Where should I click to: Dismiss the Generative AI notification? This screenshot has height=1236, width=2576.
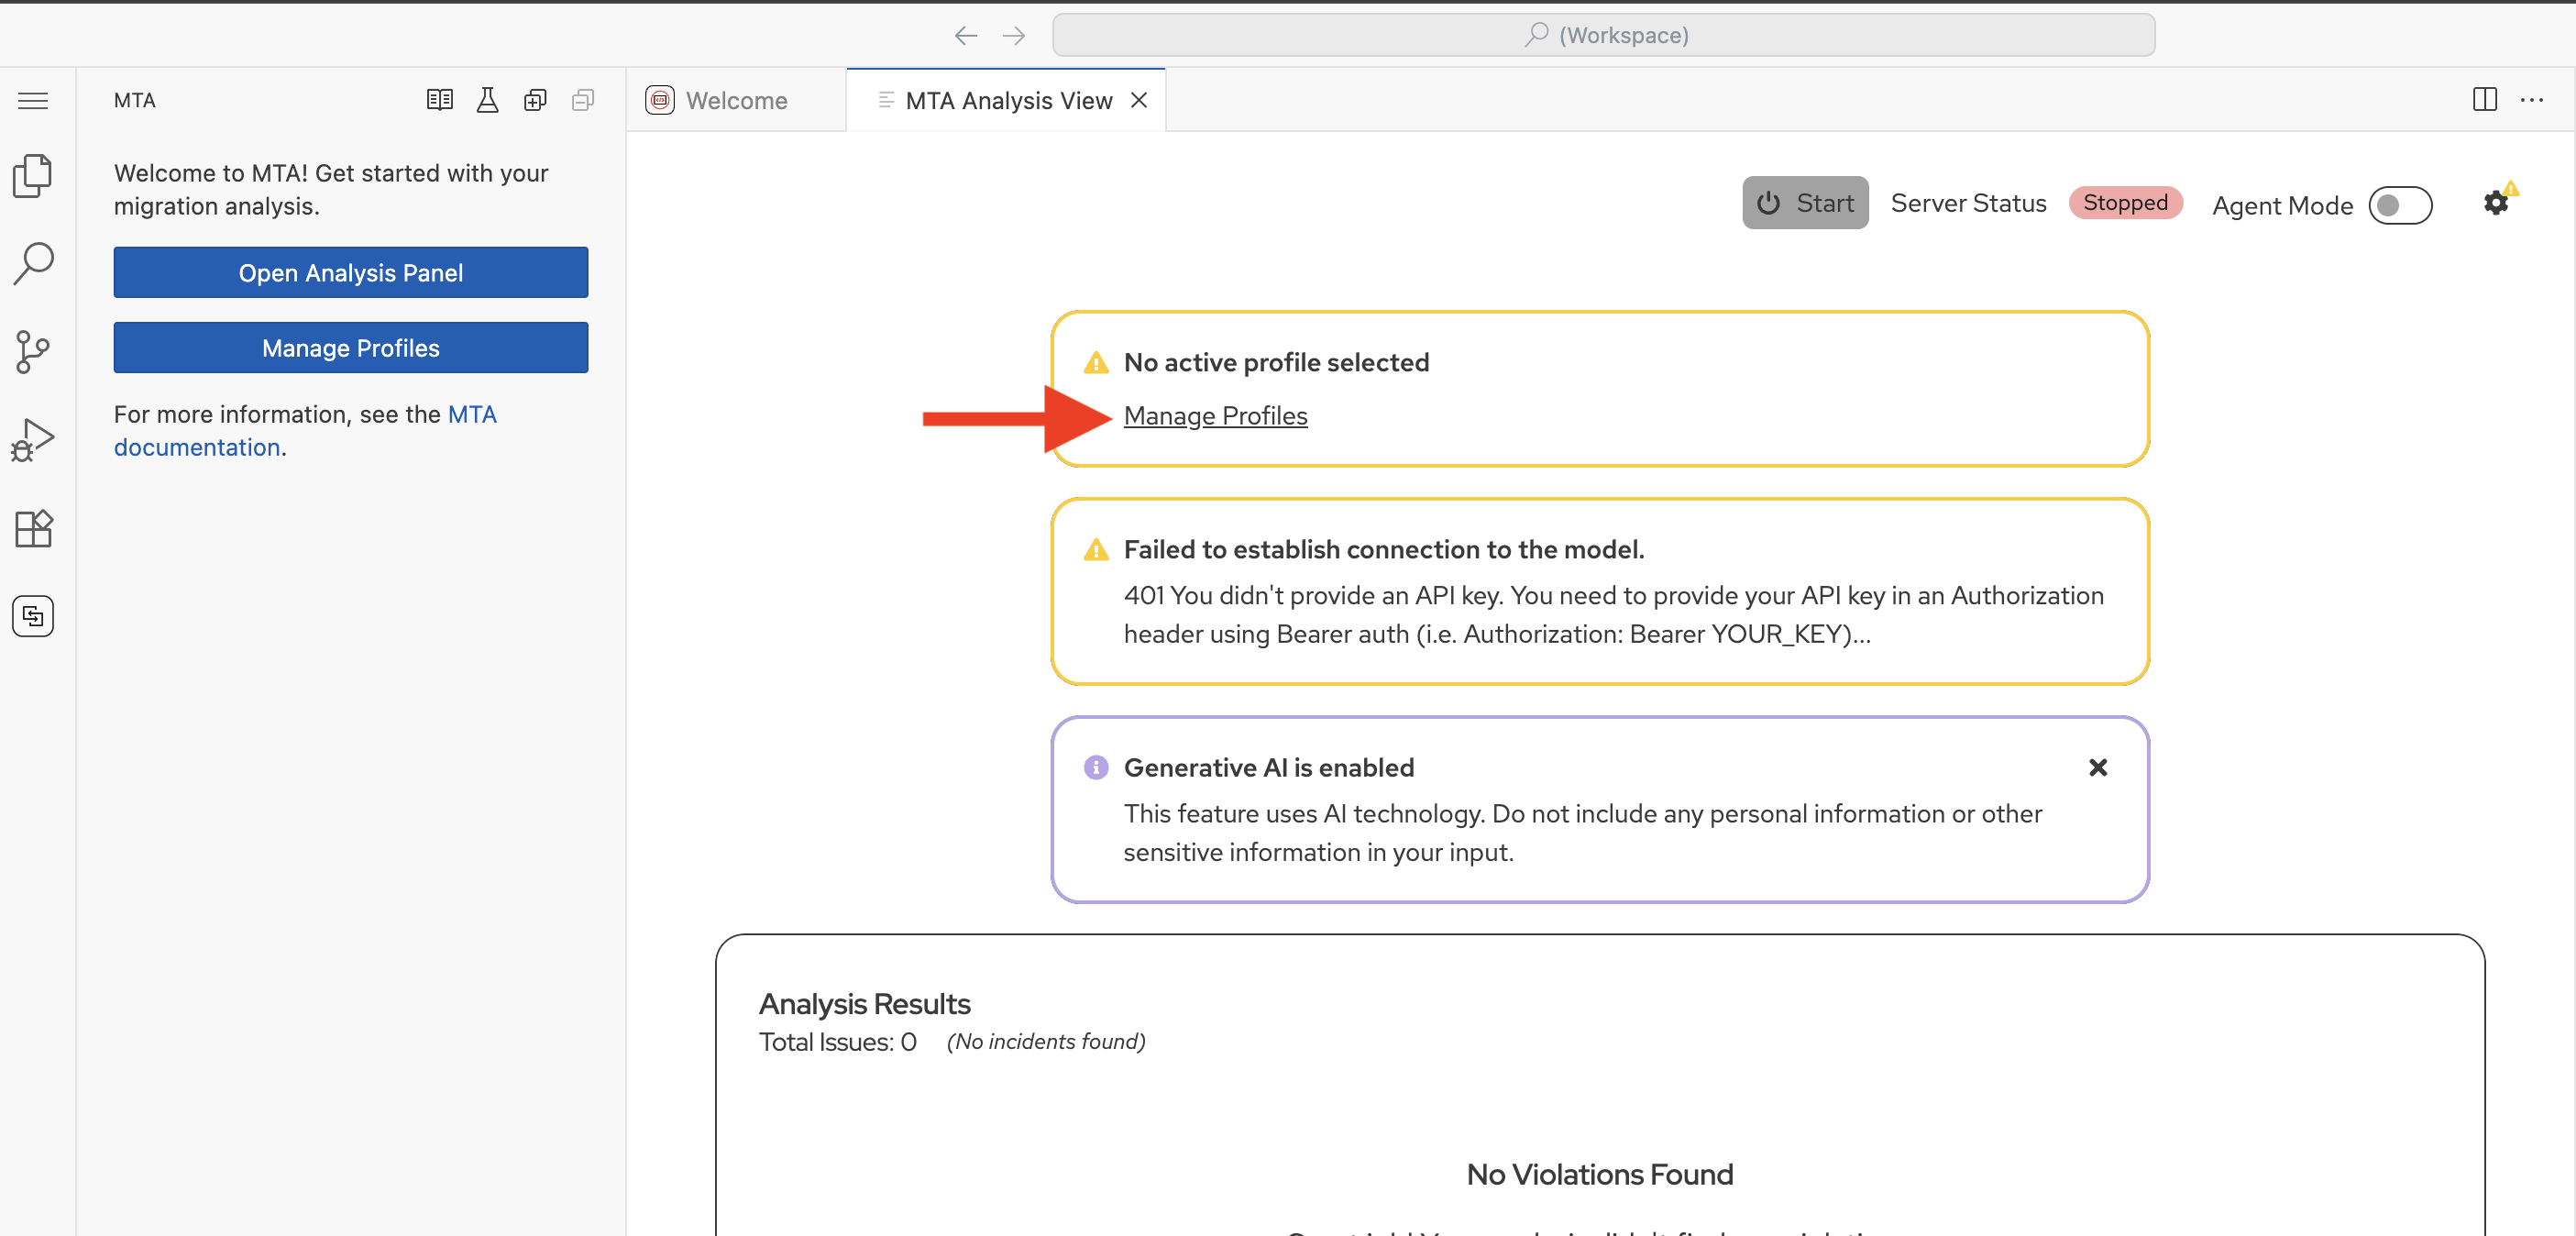pyautogui.click(x=2098, y=767)
